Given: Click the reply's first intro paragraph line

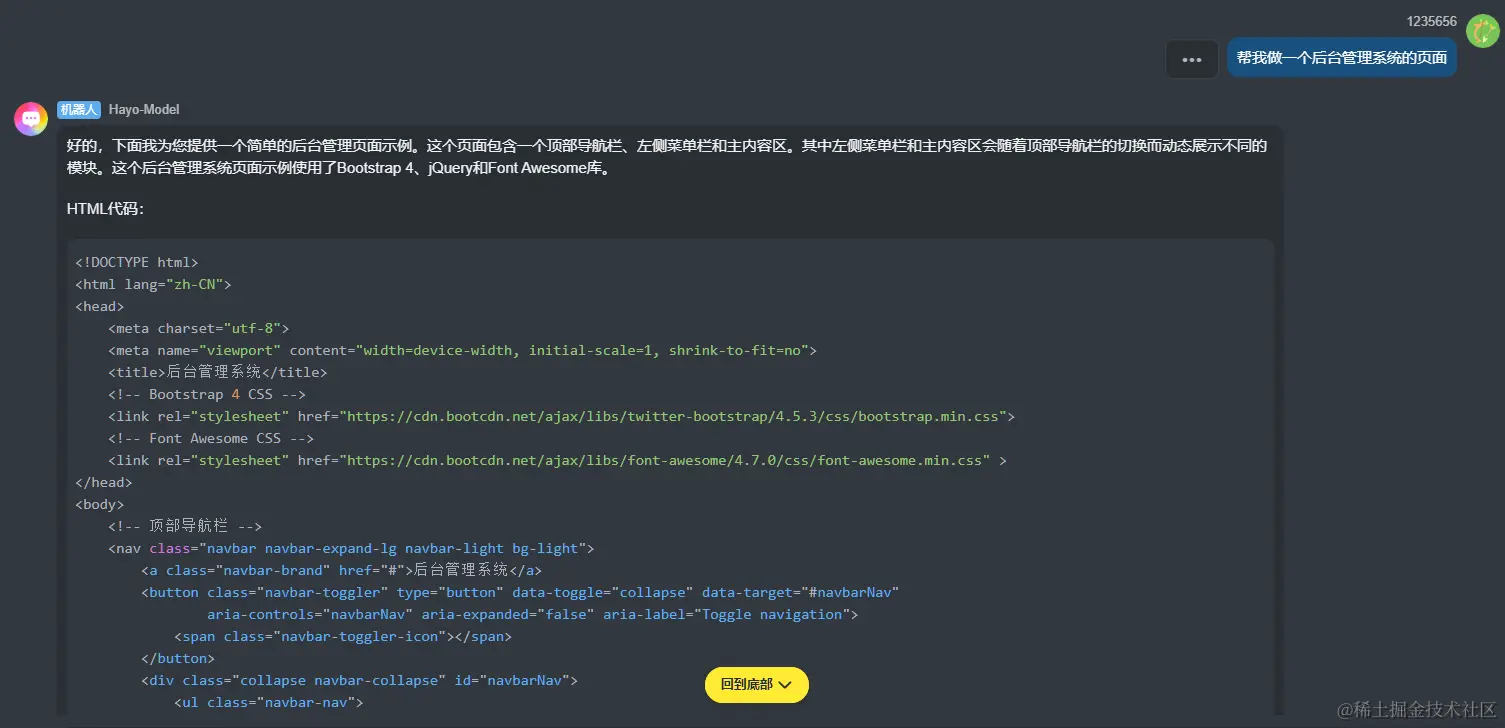Looking at the screenshot, I should point(667,146).
